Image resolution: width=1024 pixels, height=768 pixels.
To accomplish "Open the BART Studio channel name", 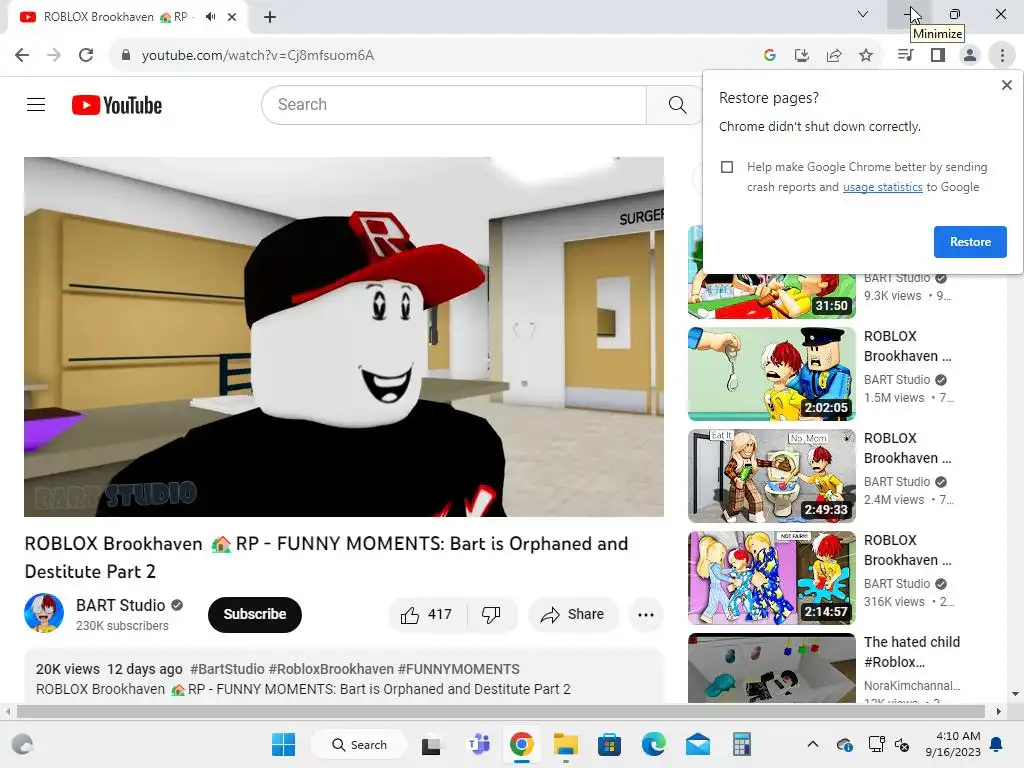I will (120, 605).
